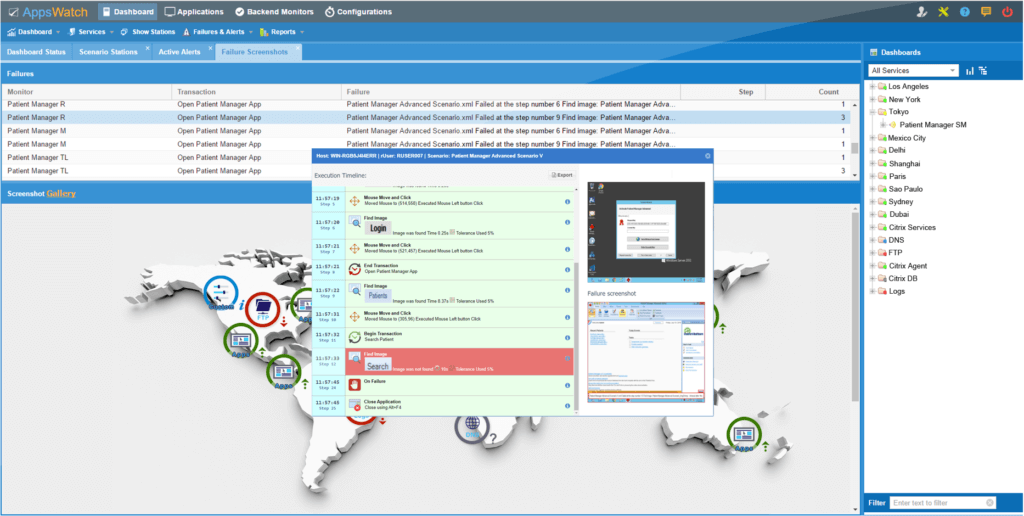This screenshot has height=516, width=1024.
Task: Switch to the Scenario Stations tab
Action: pos(108,52)
